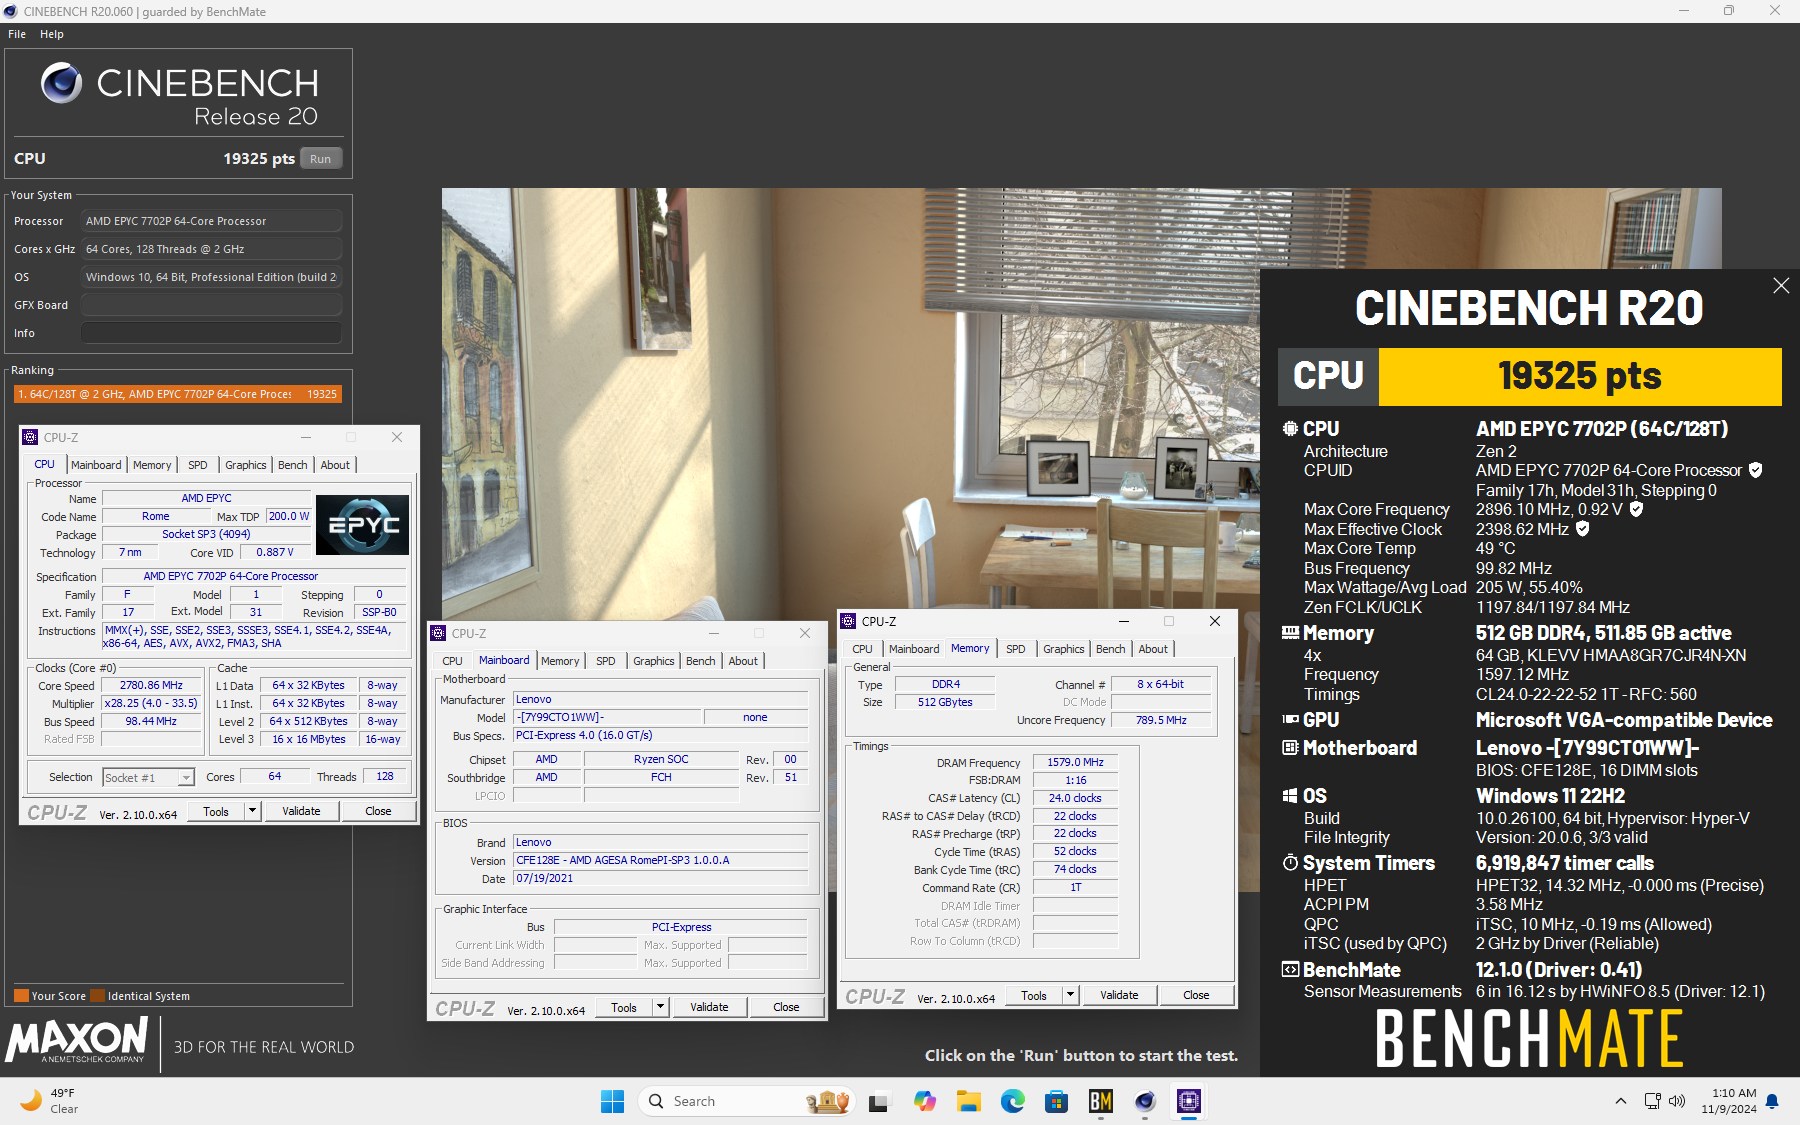Click the Cinebench title bar app icon
The width and height of the screenshot is (1800, 1125).
[11, 11]
